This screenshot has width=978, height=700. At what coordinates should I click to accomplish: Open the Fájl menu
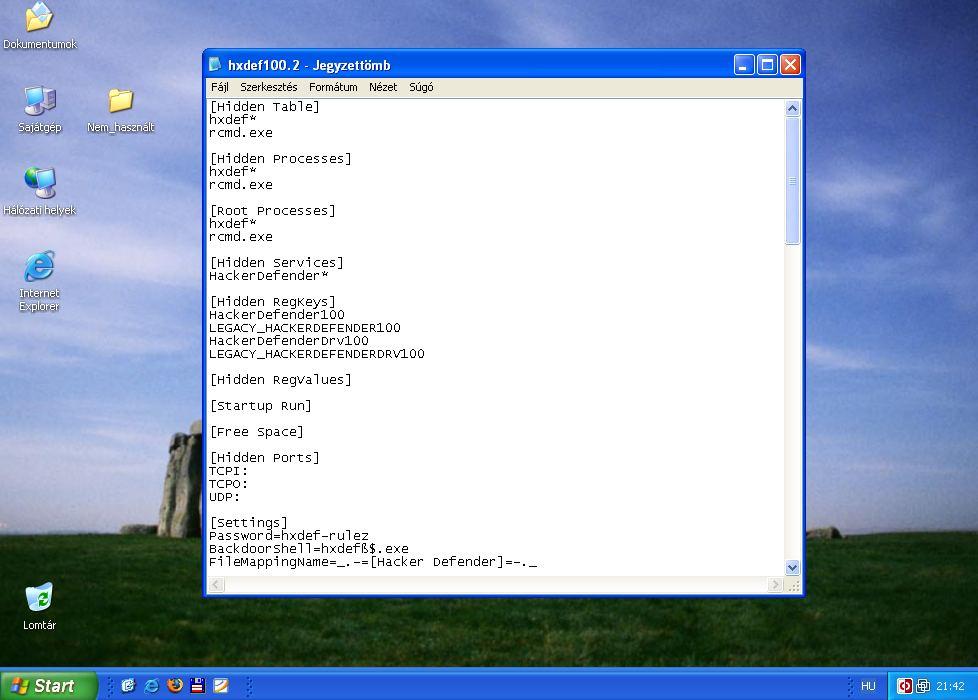[x=220, y=87]
